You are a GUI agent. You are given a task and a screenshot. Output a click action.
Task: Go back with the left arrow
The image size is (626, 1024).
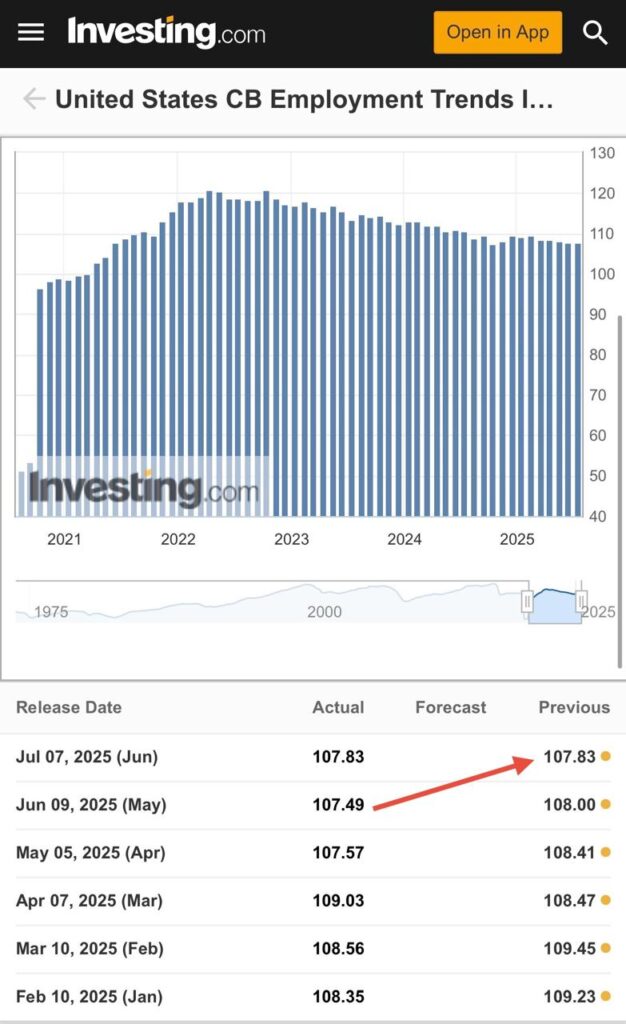(x=33, y=99)
